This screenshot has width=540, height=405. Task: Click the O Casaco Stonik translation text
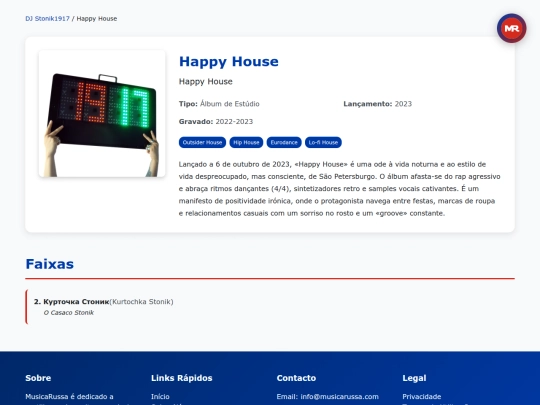[x=69, y=313]
